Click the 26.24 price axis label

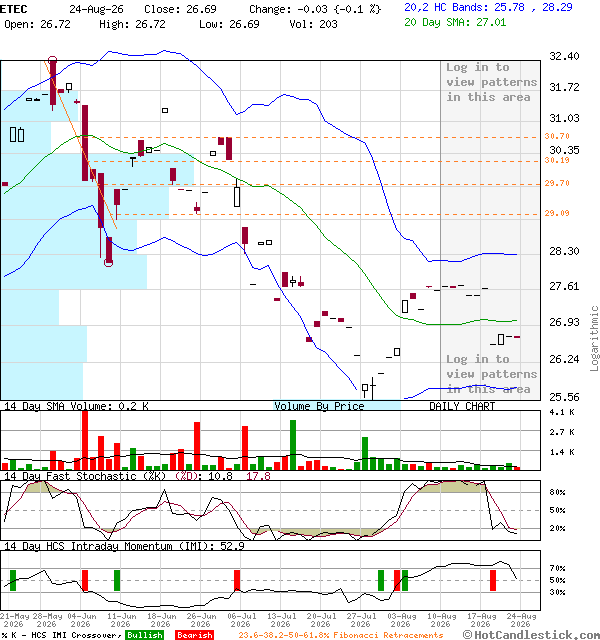click(564, 359)
